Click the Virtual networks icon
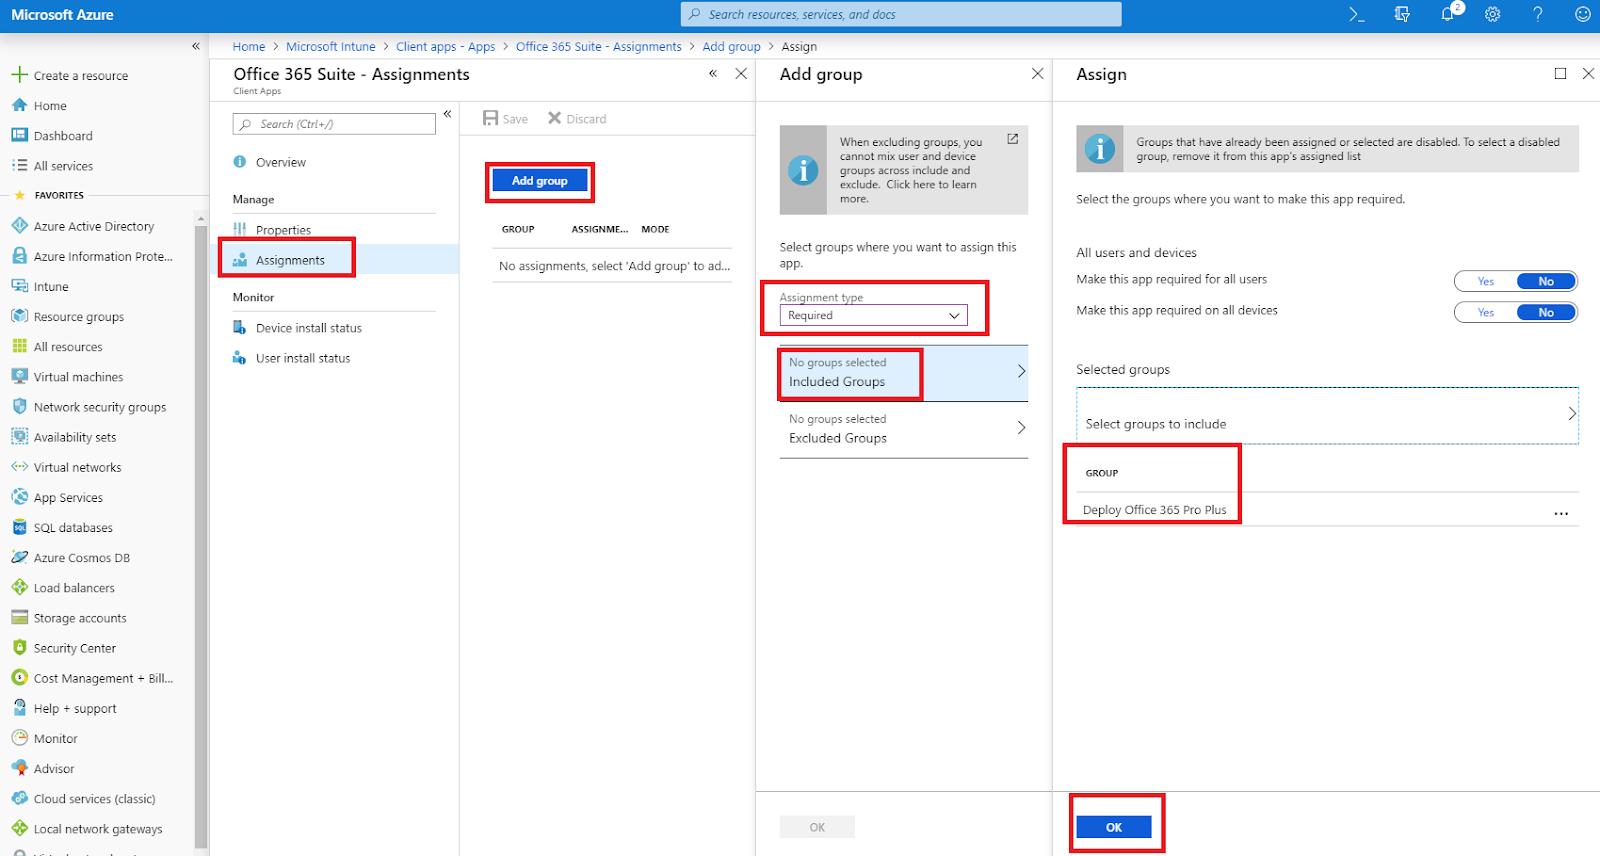This screenshot has width=1600, height=856. (x=19, y=467)
